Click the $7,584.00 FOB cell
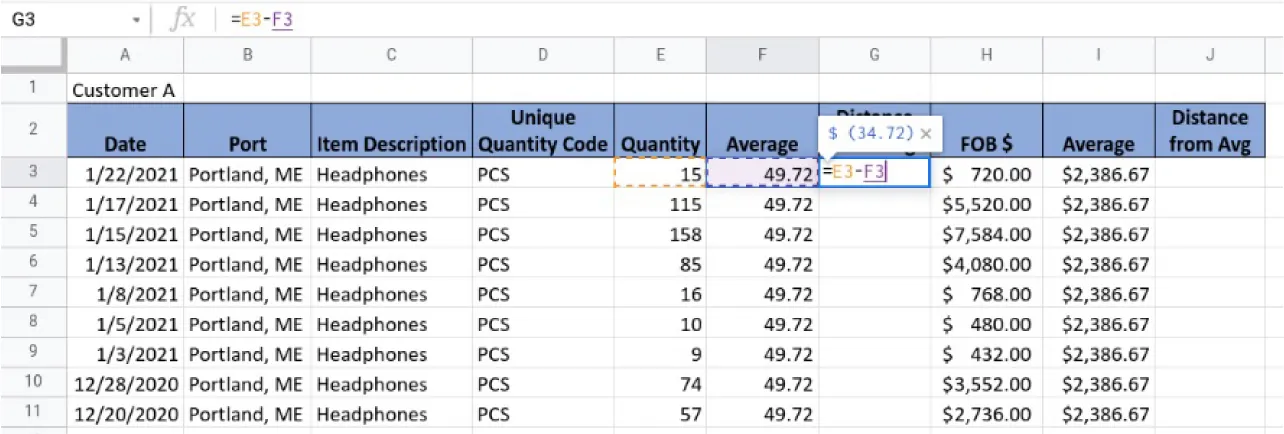The height and width of the screenshot is (434, 1284). (986, 235)
